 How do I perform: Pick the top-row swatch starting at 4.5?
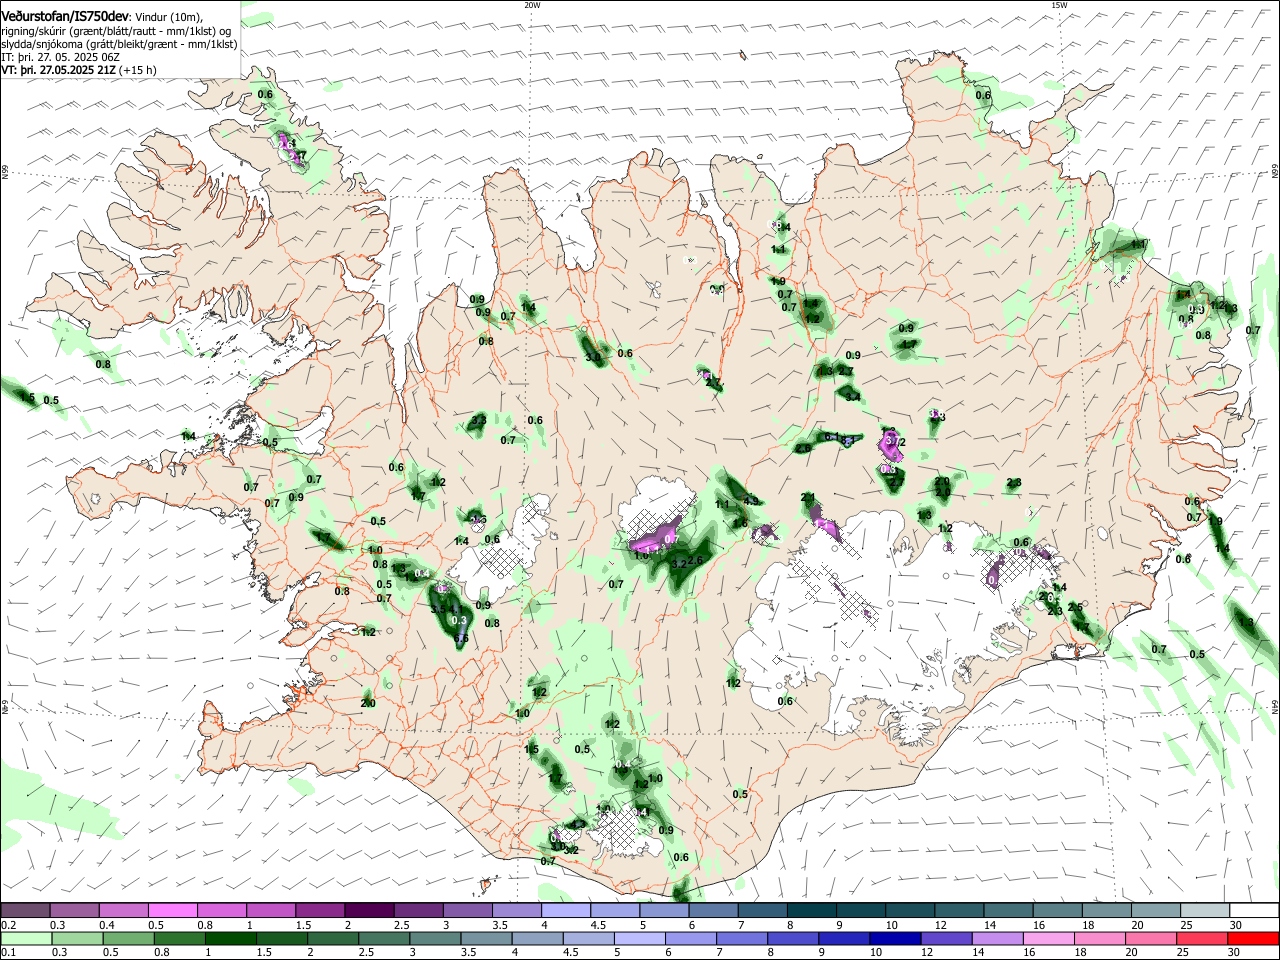click(615, 909)
